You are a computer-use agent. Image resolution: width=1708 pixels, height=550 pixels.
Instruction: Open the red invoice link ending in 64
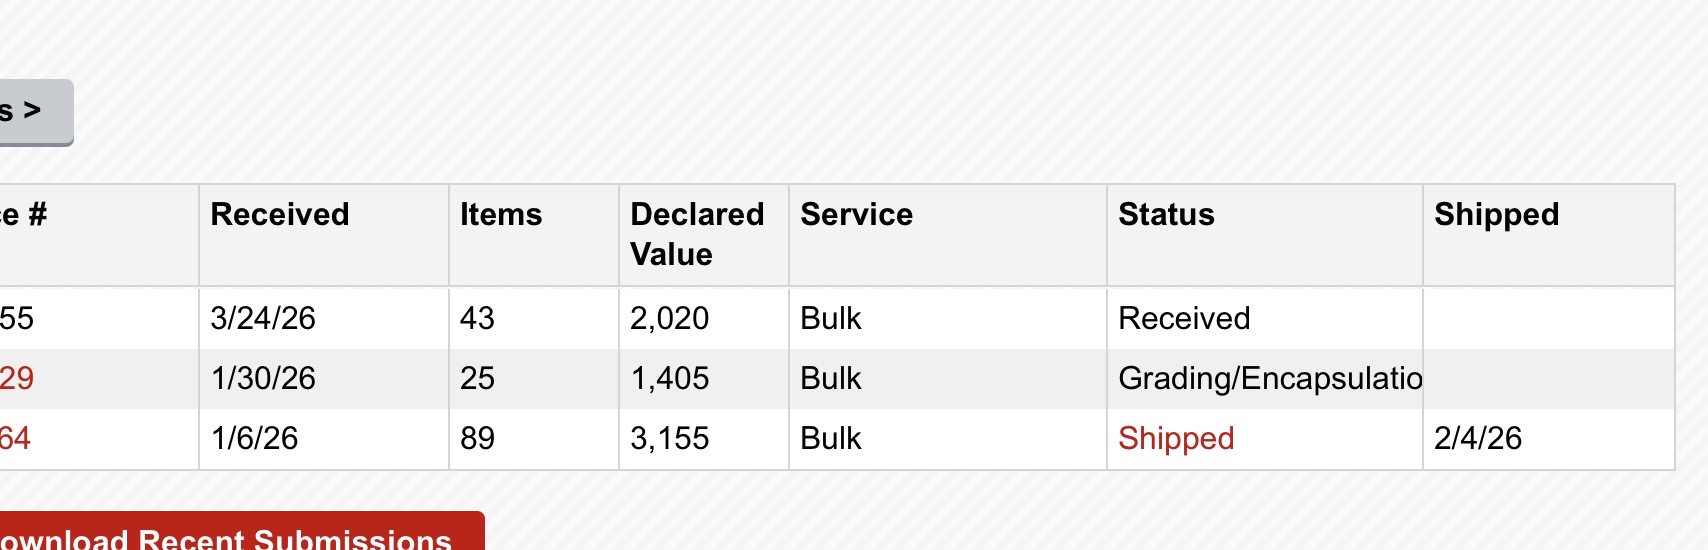(15, 438)
